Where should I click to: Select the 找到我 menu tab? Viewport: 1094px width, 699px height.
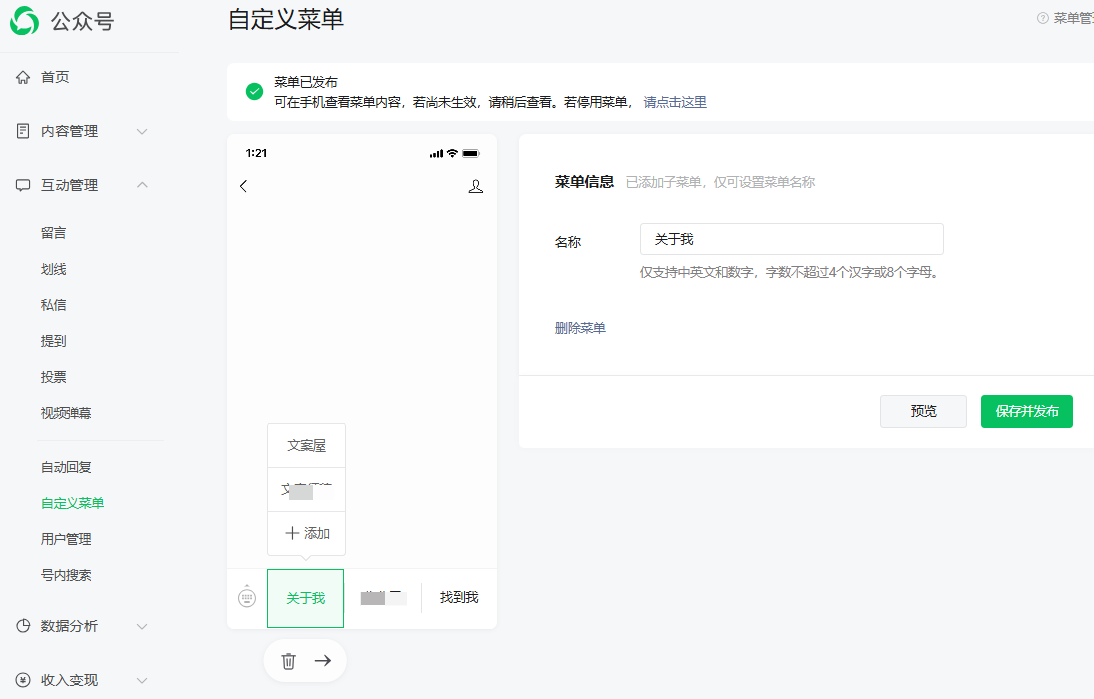coord(459,598)
